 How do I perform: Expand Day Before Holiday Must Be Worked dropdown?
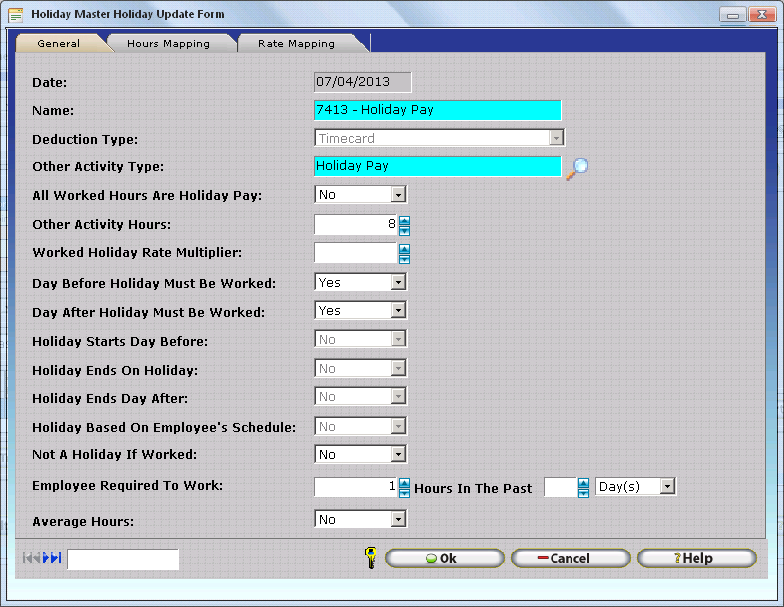coord(398,283)
